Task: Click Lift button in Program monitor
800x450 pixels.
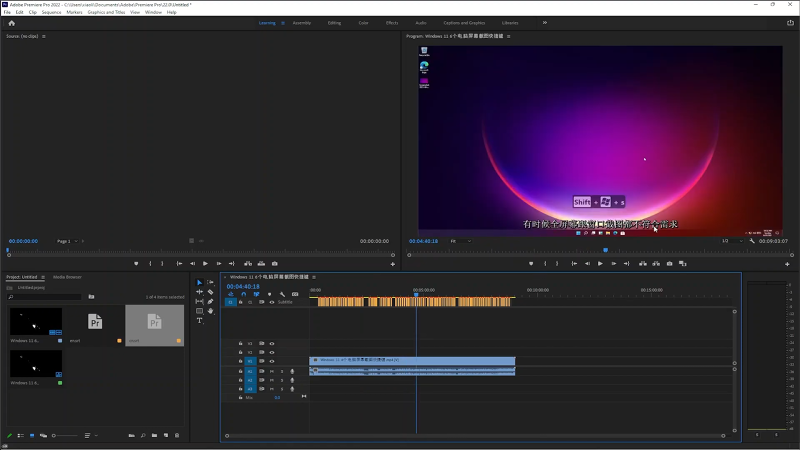Action: click(643, 264)
